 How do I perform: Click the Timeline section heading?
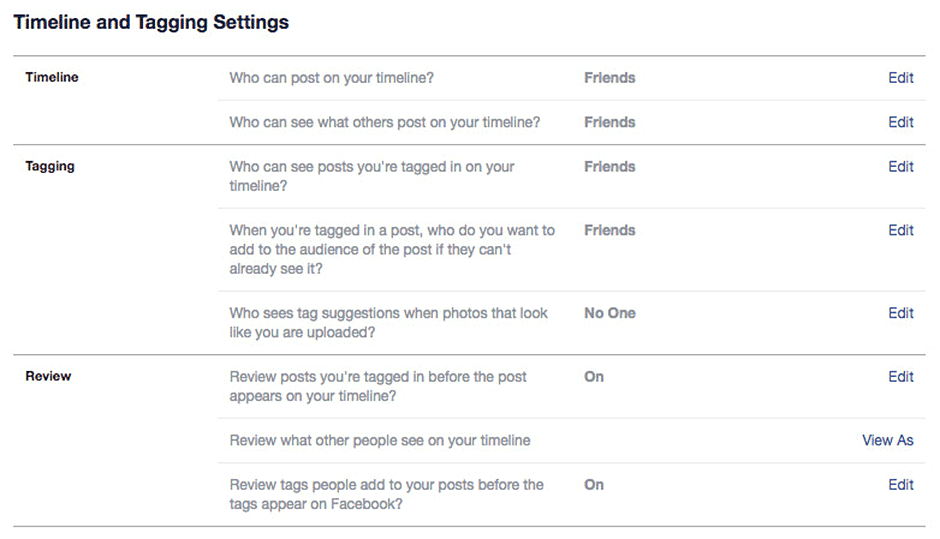tap(52, 77)
